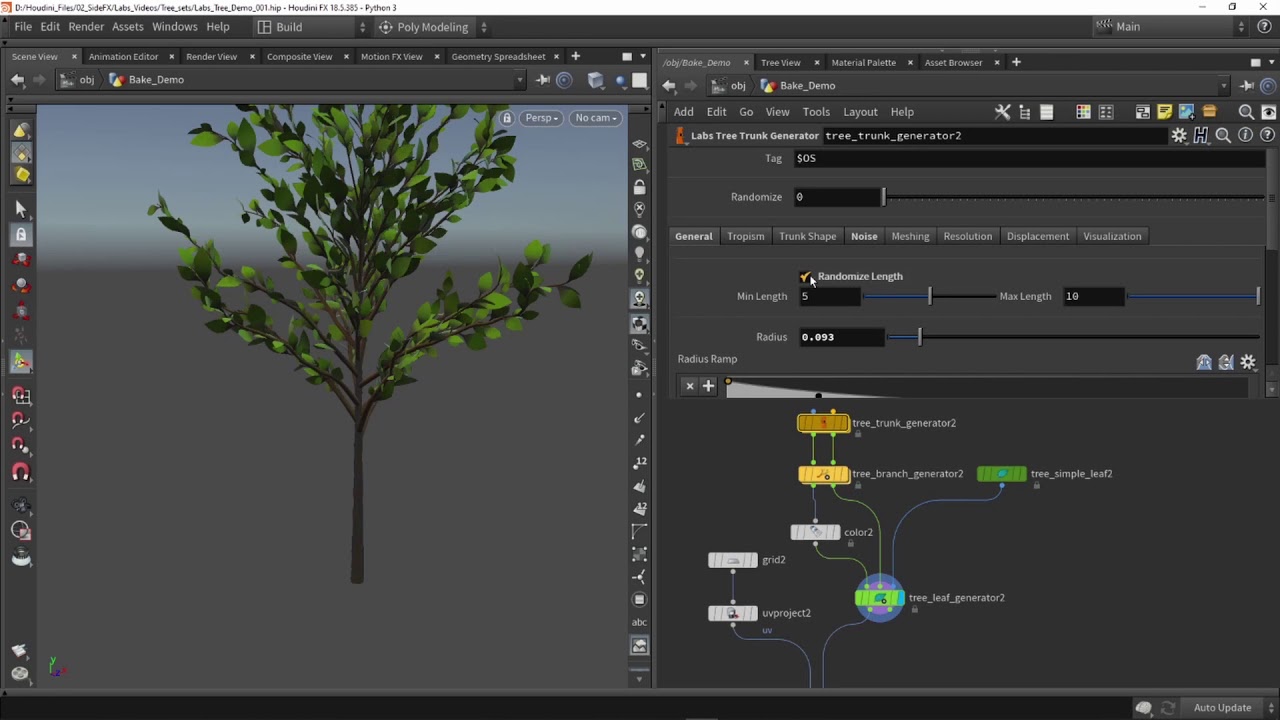Click the sticky note icon in network toolbar
Viewport: 1280px width, 720px height.
[1165, 112]
